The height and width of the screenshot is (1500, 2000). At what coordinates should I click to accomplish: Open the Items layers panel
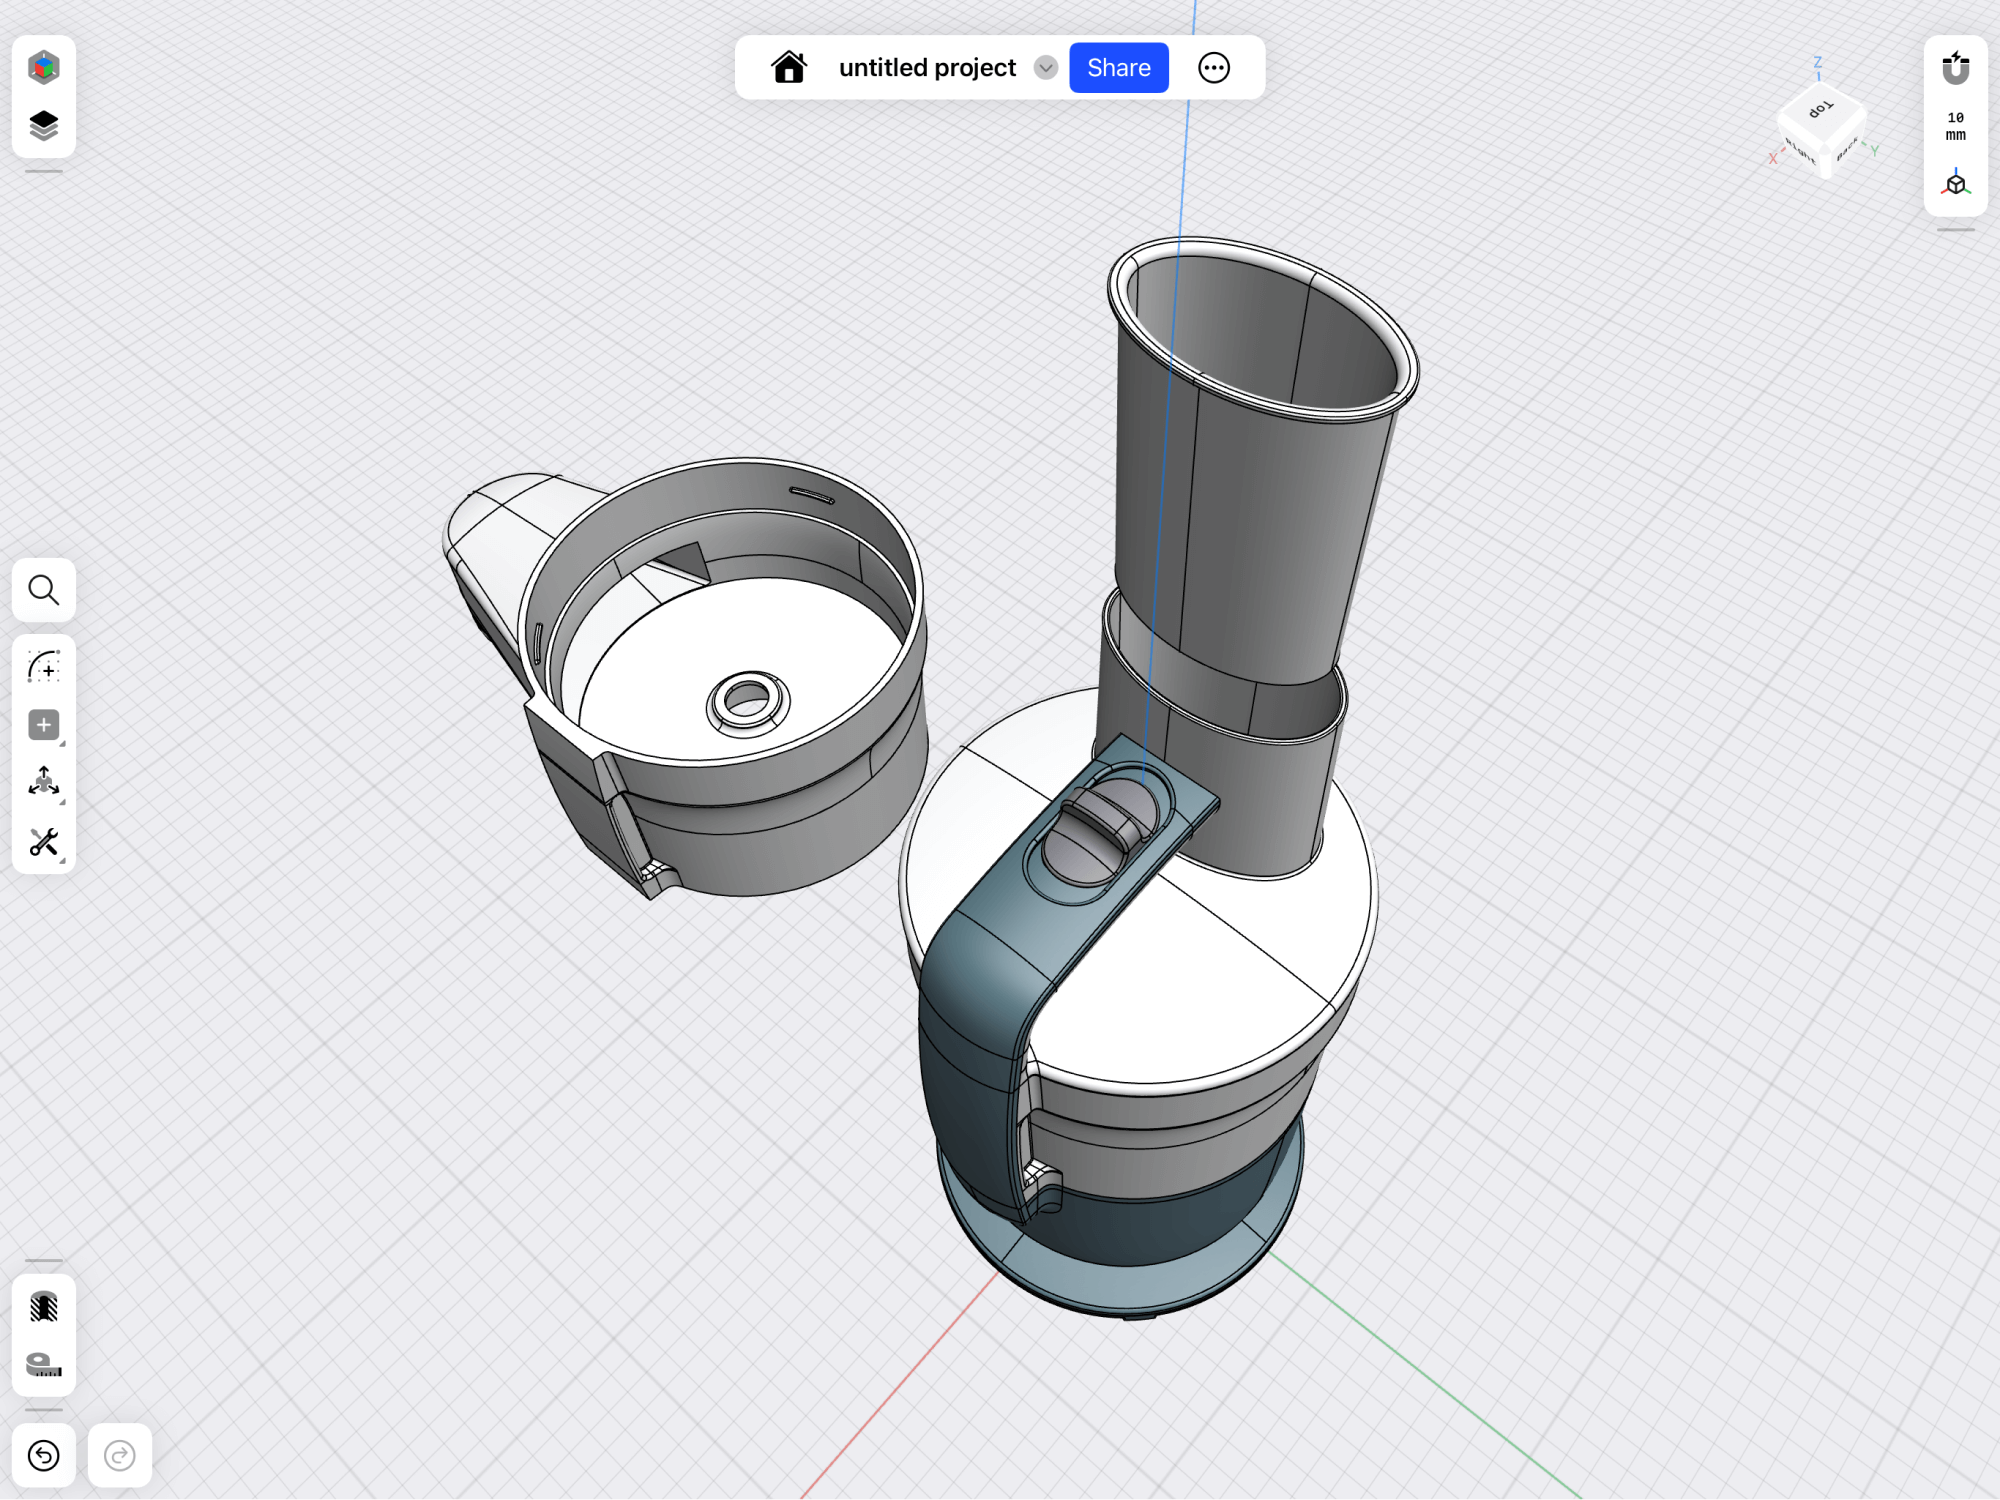[43, 126]
